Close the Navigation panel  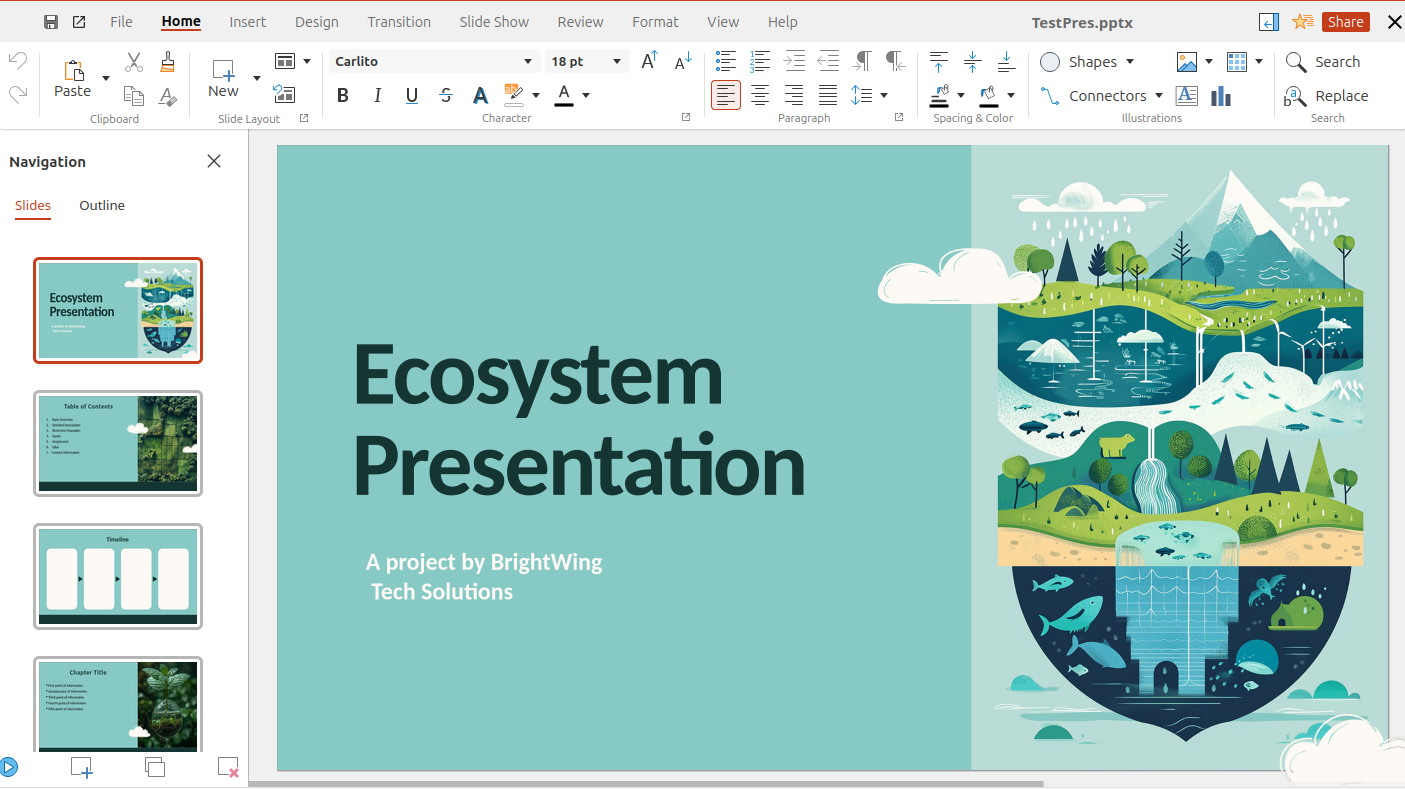[x=214, y=161]
